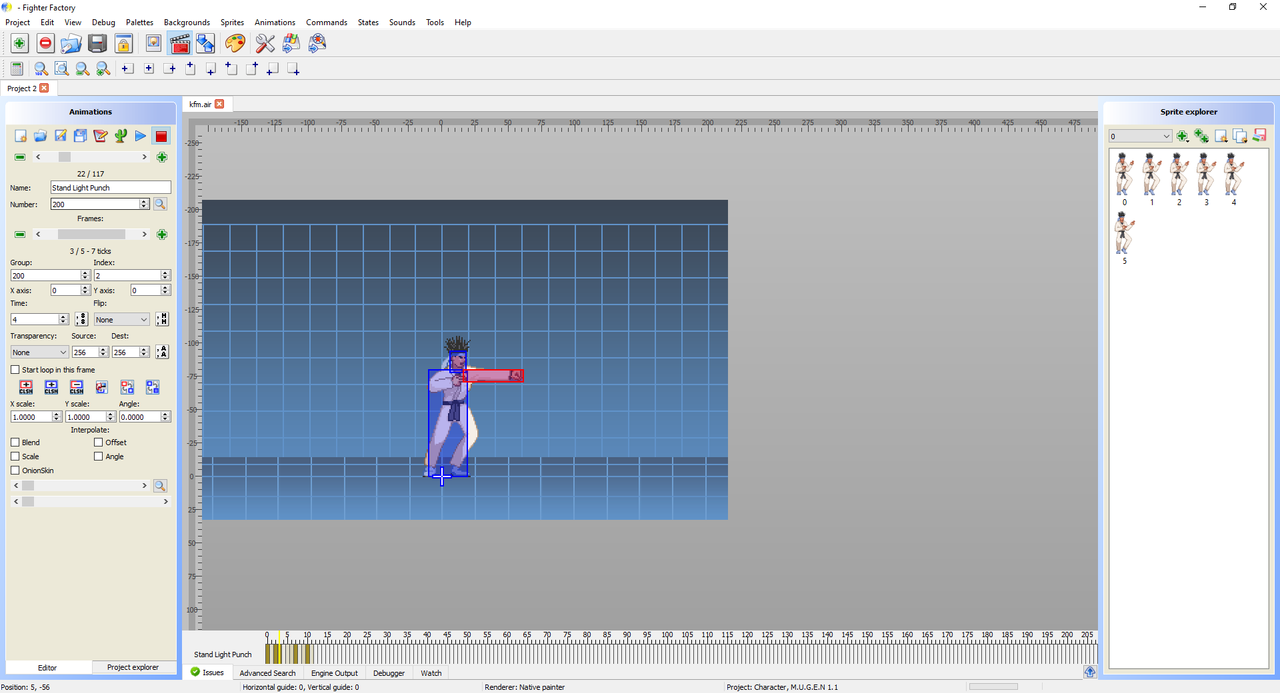Image resolution: width=1280 pixels, height=693 pixels.
Task: Open the Transparency dropdown
Action: point(40,352)
